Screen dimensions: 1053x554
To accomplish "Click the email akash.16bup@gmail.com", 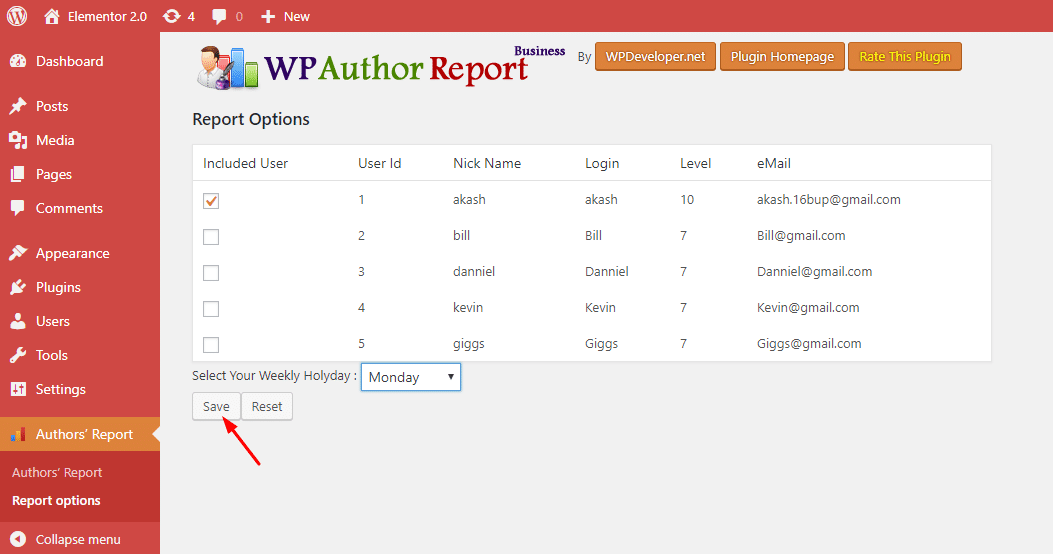I will (829, 200).
